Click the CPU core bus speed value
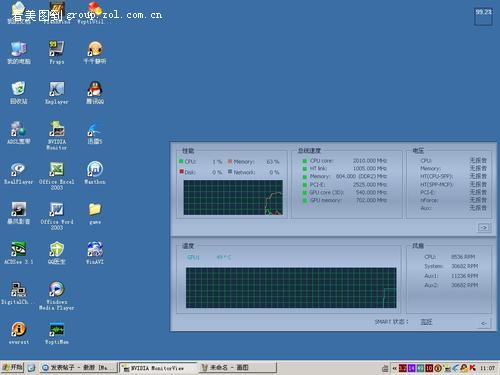The width and height of the screenshot is (500, 375). 370,161
